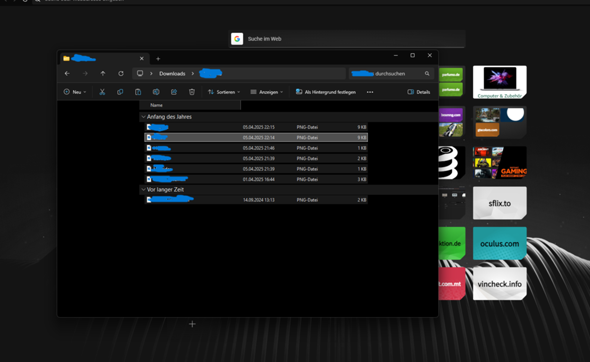Toggle the Details pane
Screen dimensions: 590x362
(418, 92)
